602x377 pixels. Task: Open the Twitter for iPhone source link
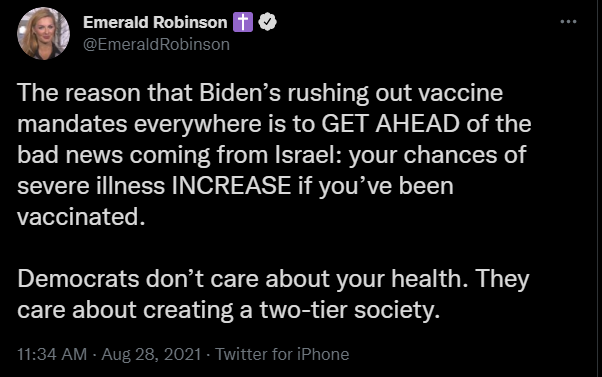point(282,354)
